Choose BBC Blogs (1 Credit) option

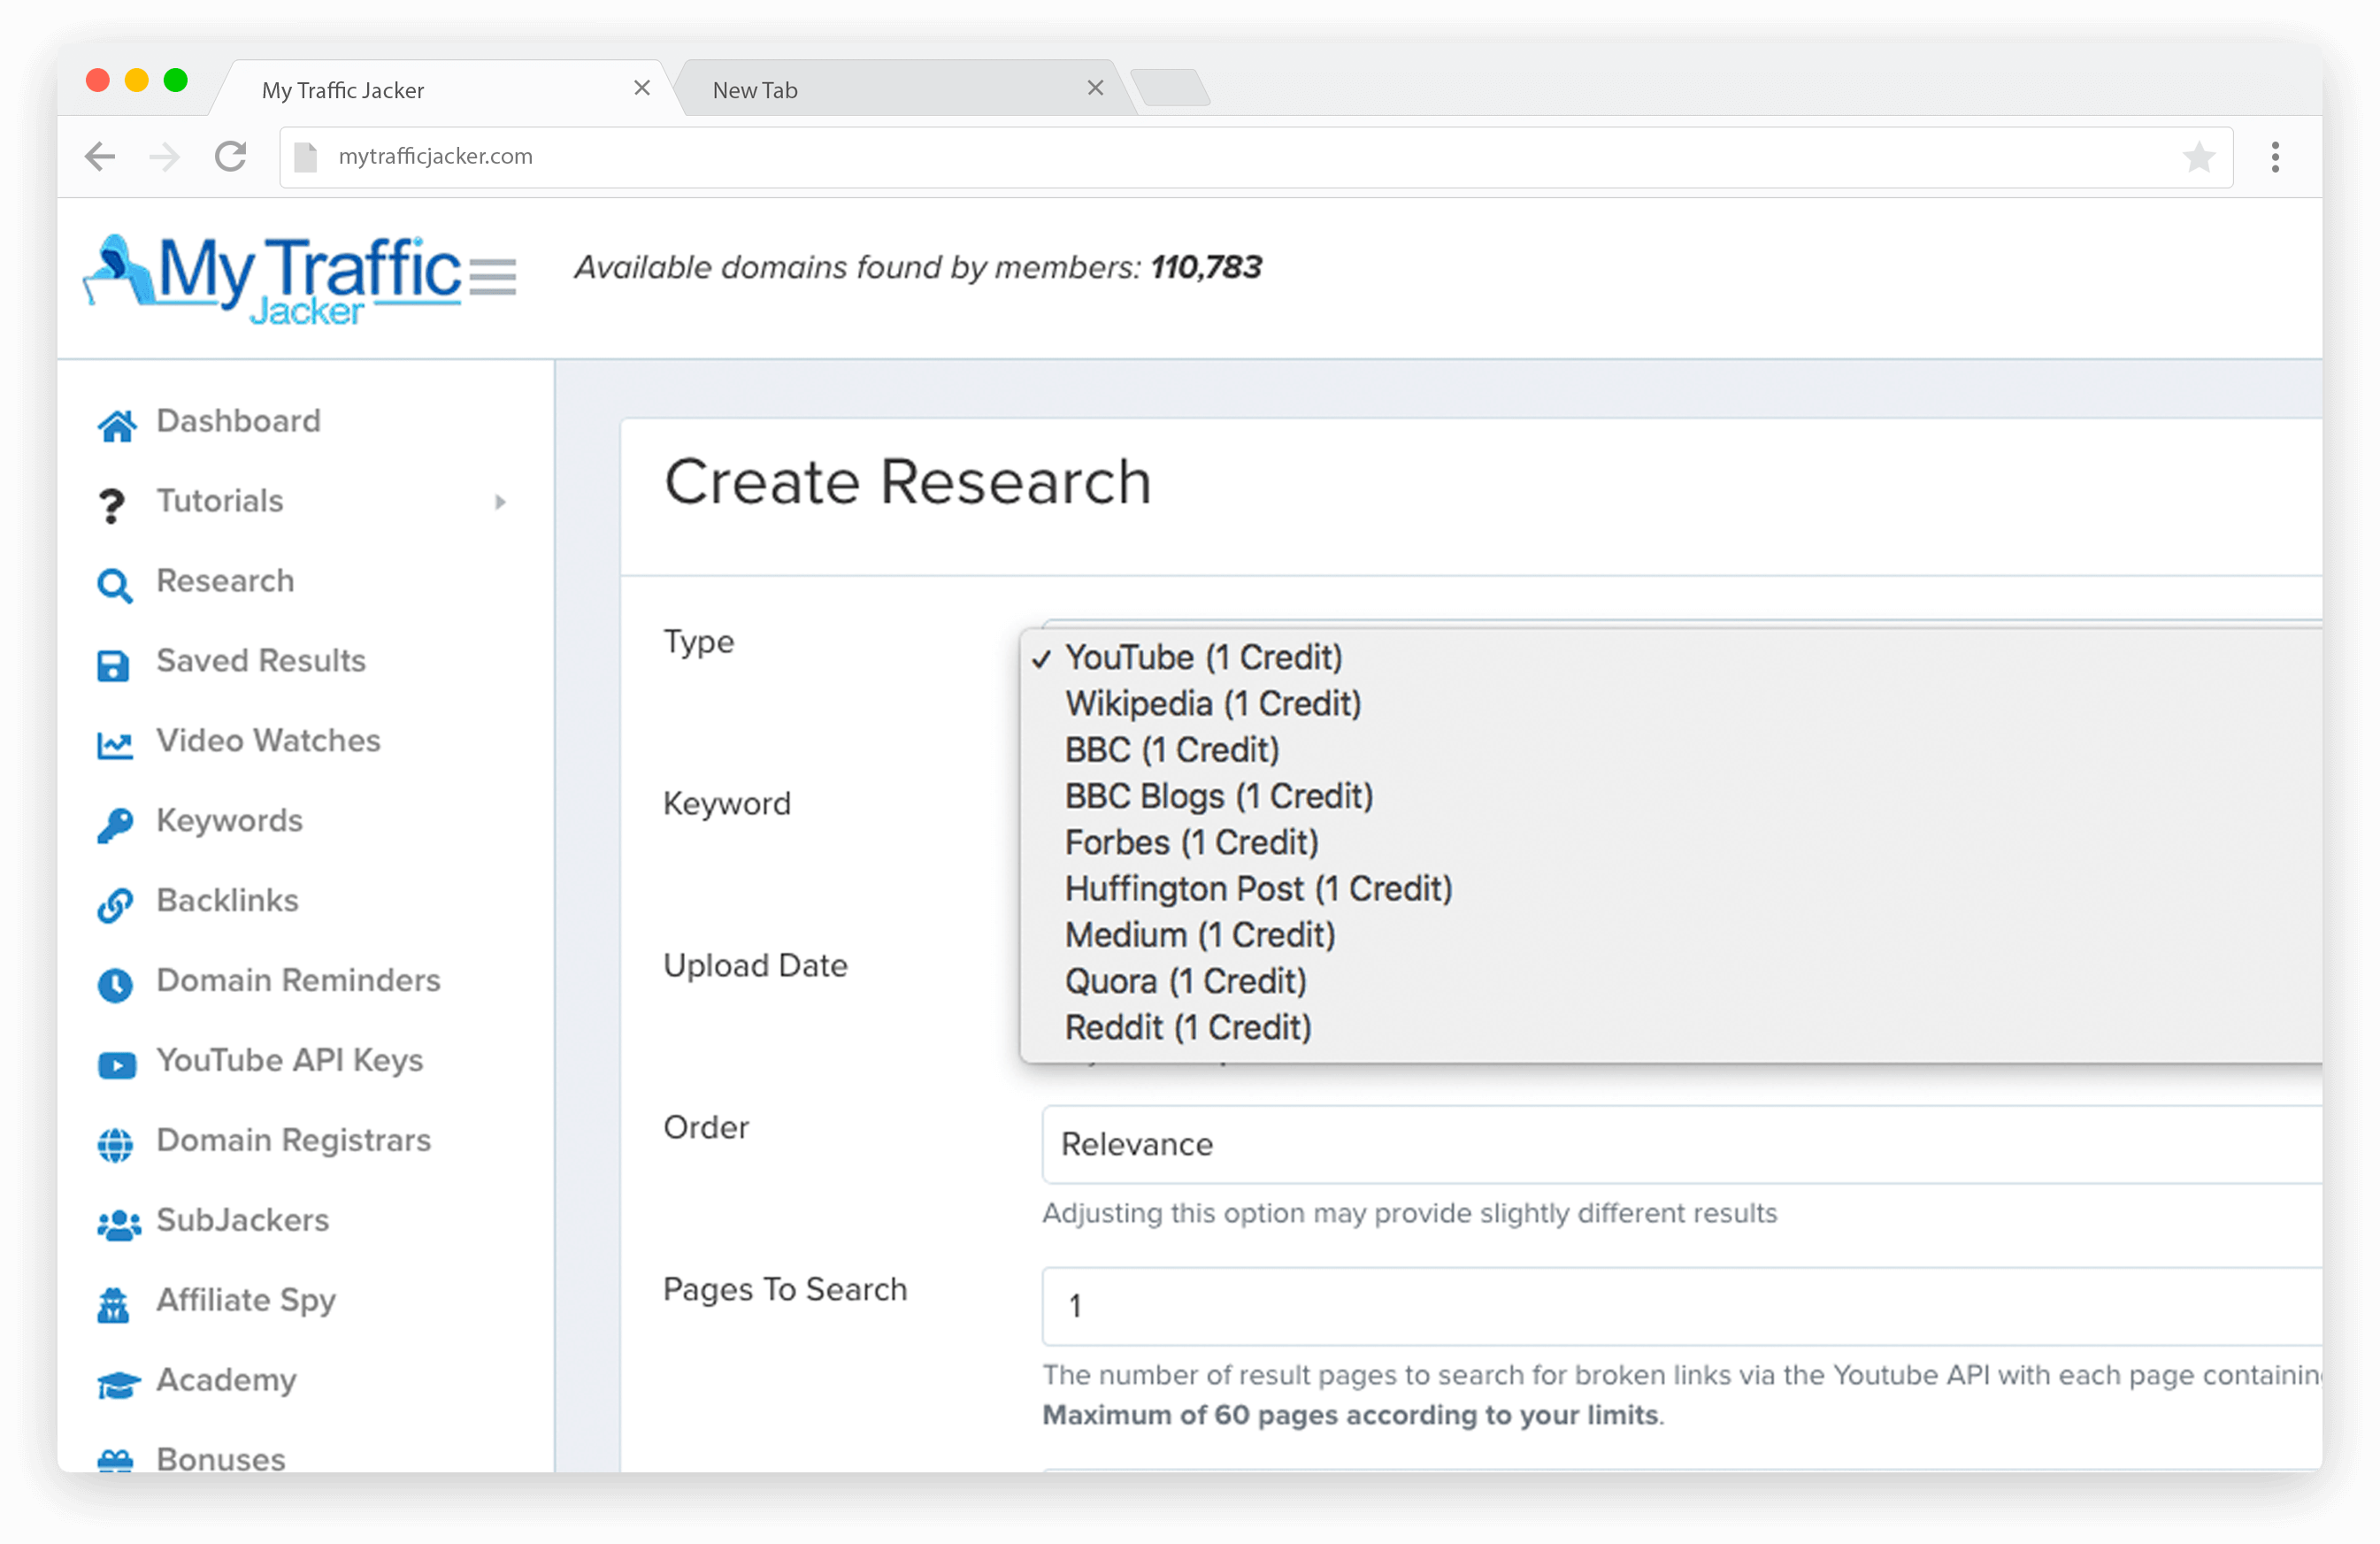click(x=1670, y=796)
